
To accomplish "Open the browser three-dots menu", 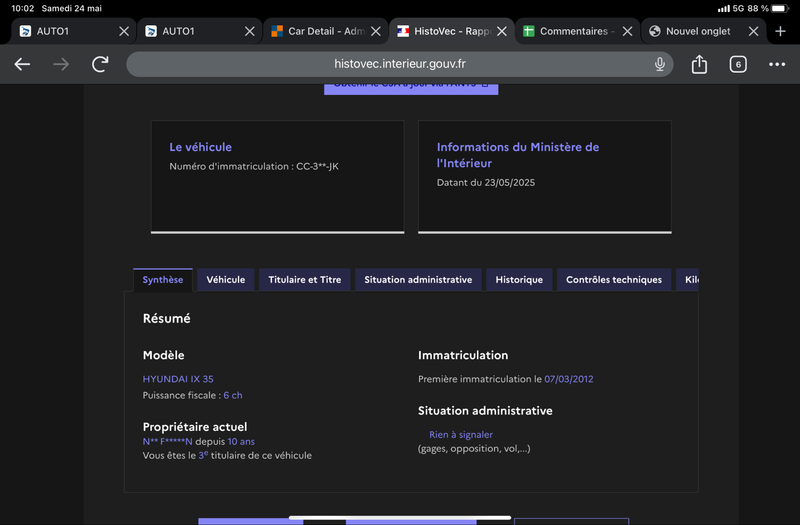I will point(777,64).
